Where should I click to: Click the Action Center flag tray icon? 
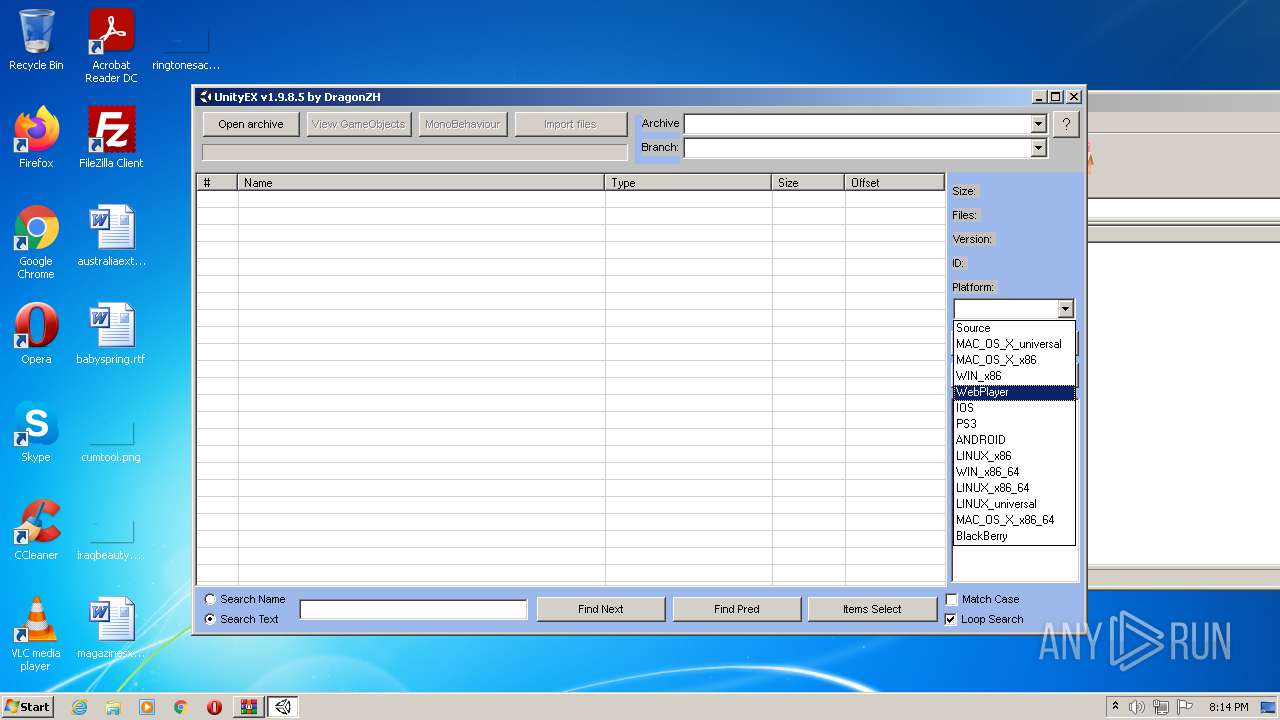click(x=1184, y=707)
